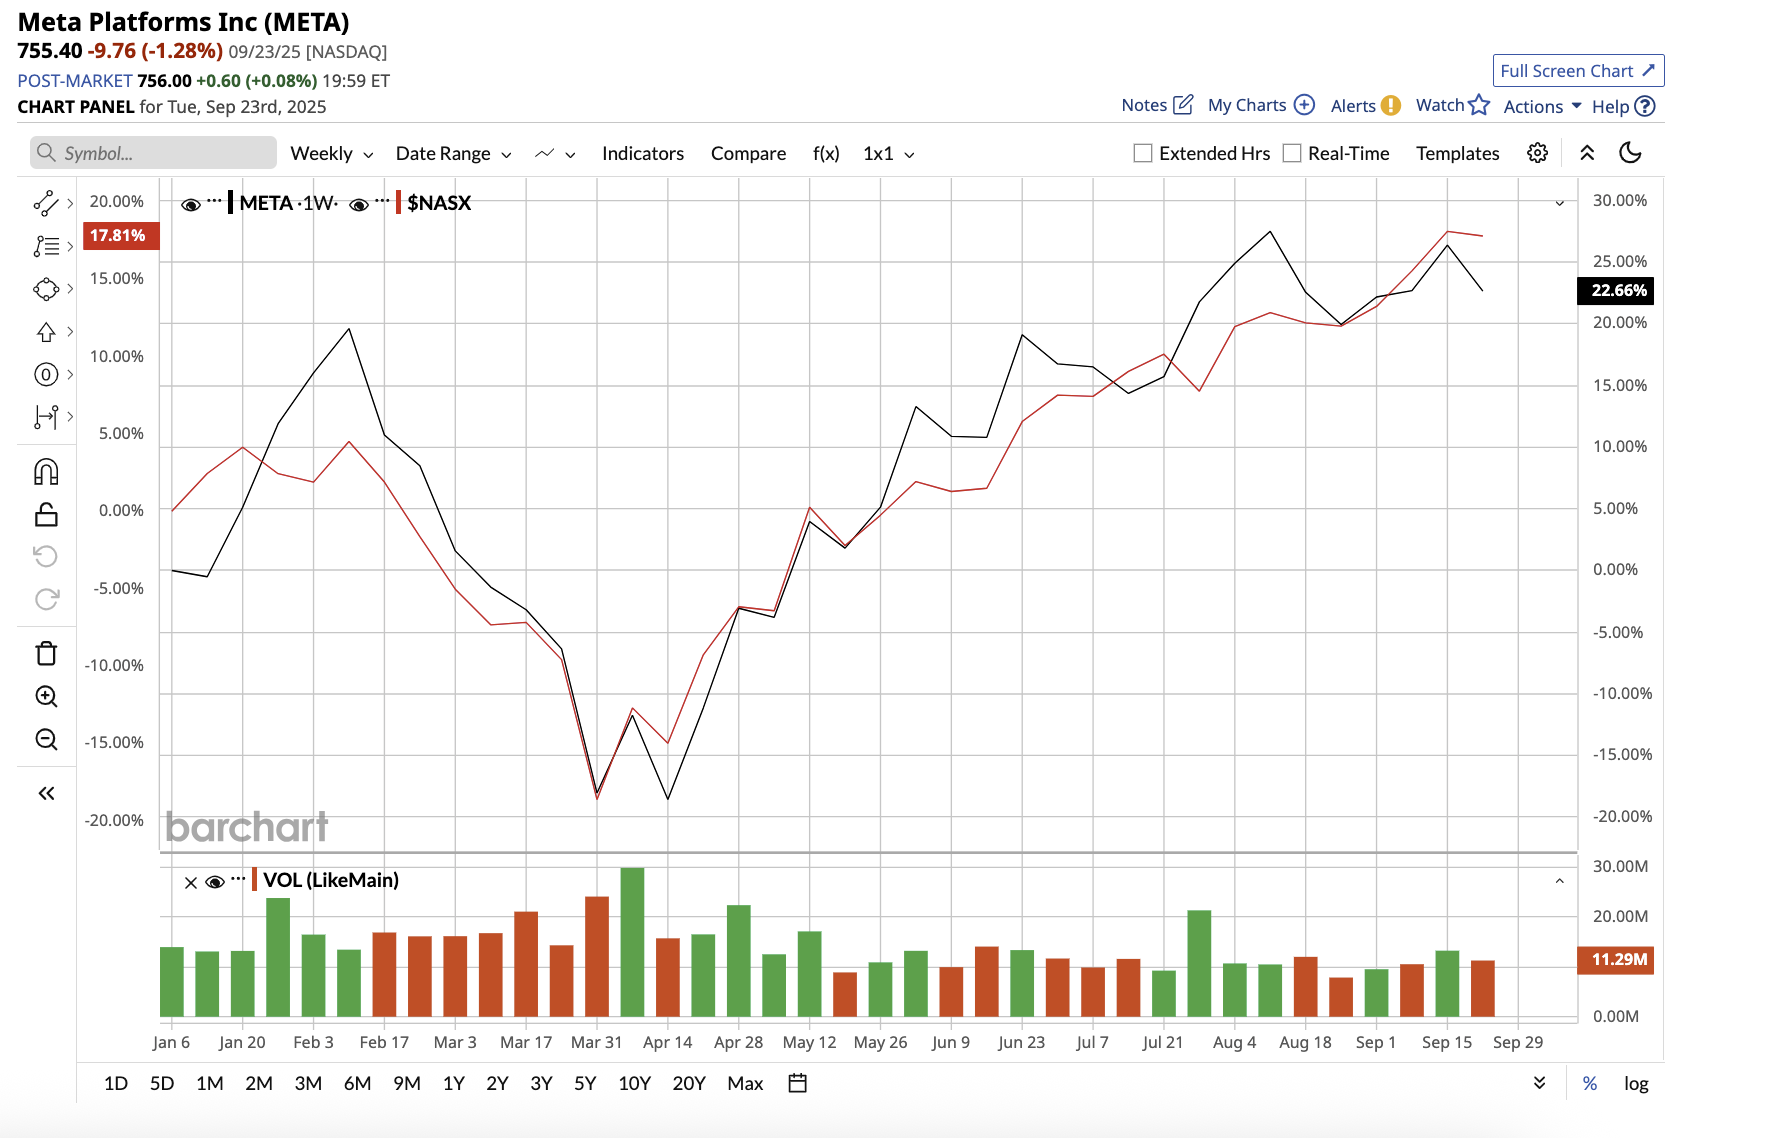Image resolution: width=1786 pixels, height=1138 pixels.
Task: Enable Real-Time checkbox
Action: pos(1292,153)
